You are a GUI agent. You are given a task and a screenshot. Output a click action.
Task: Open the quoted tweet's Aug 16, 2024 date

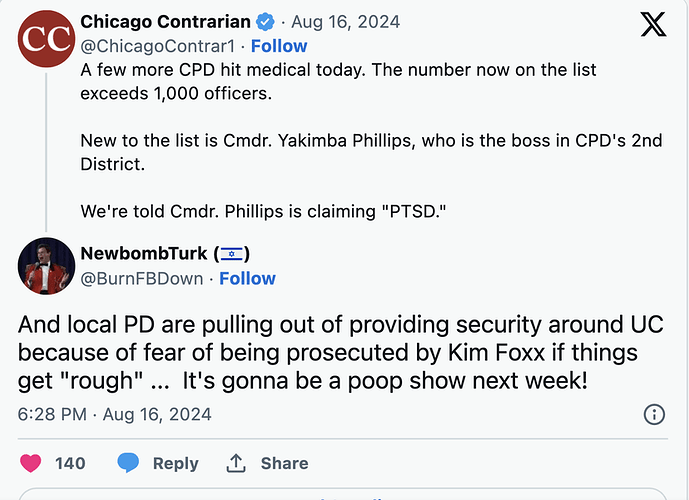[x=346, y=22]
